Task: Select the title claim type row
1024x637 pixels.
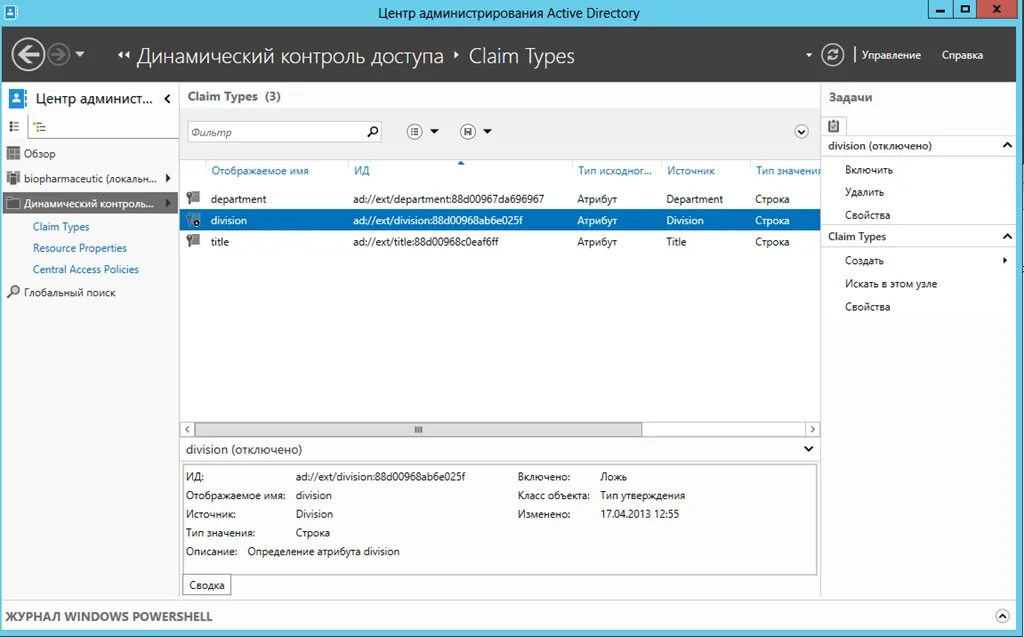Action: tap(500, 242)
